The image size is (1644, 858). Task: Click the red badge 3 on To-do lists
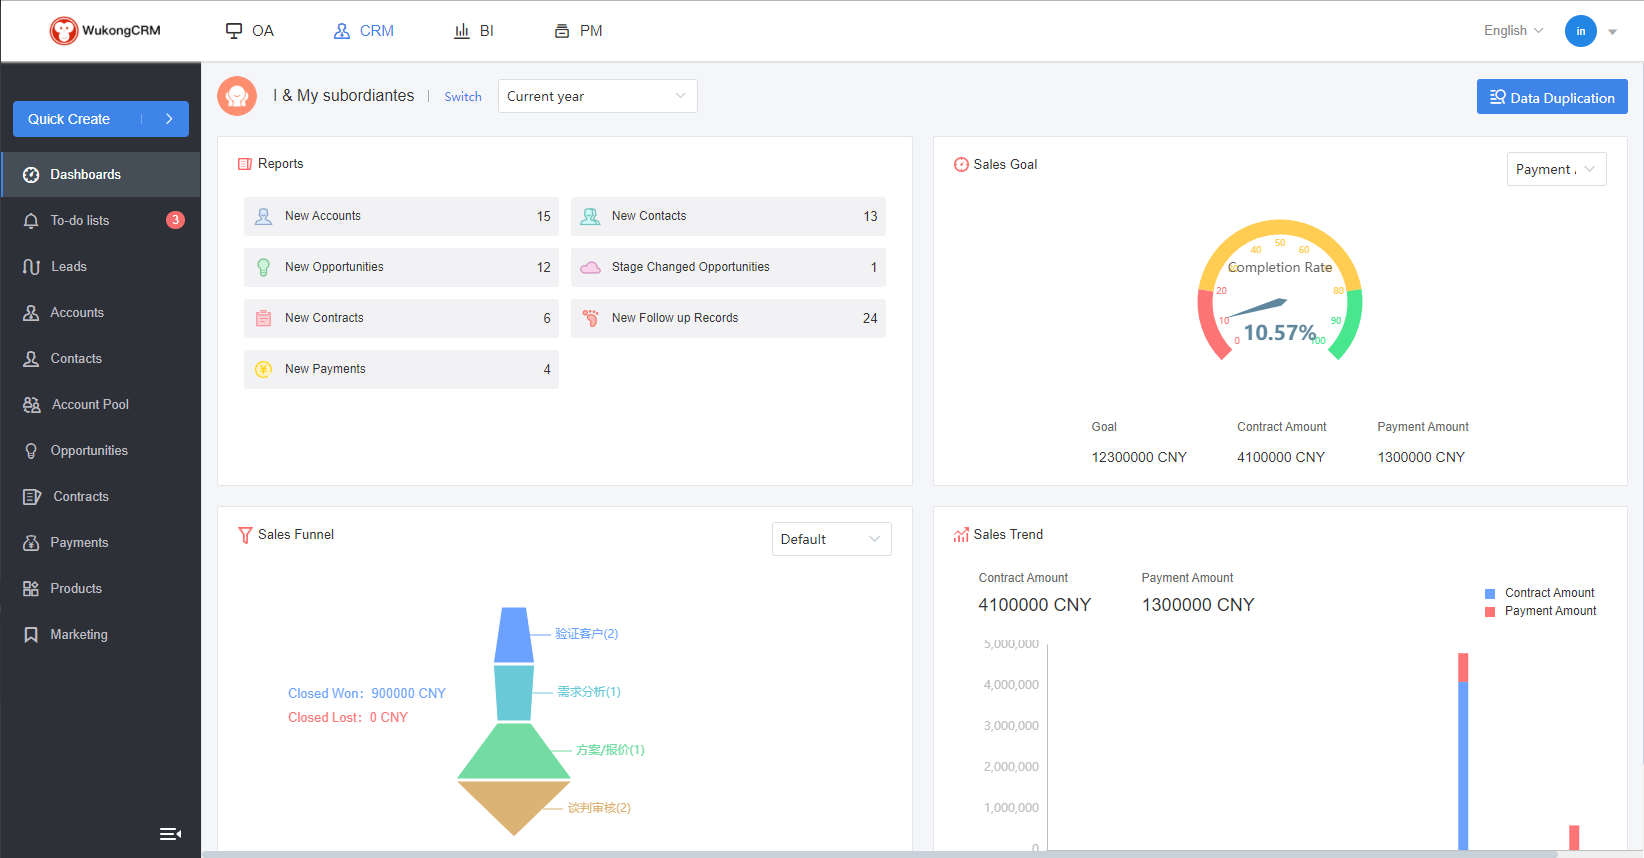175,220
